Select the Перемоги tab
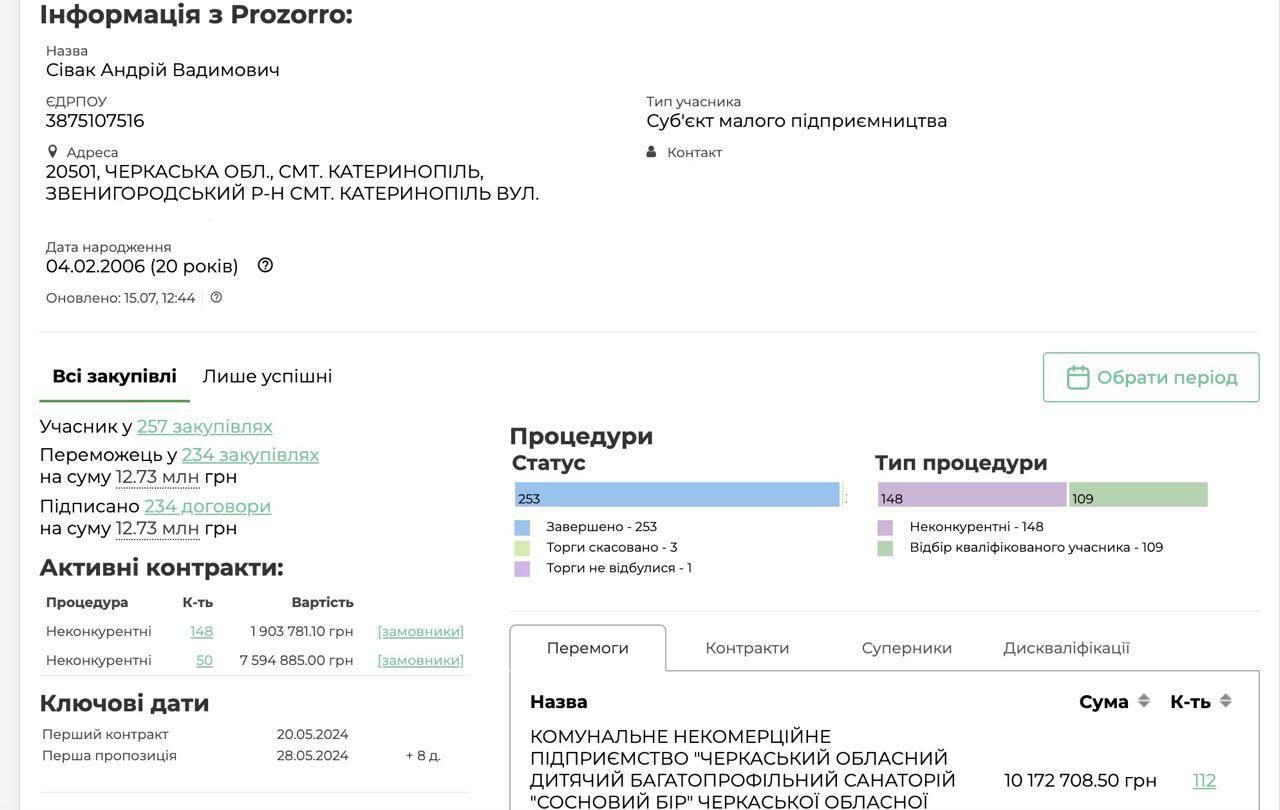Image resolution: width=1280 pixels, height=810 pixels. (x=588, y=648)
